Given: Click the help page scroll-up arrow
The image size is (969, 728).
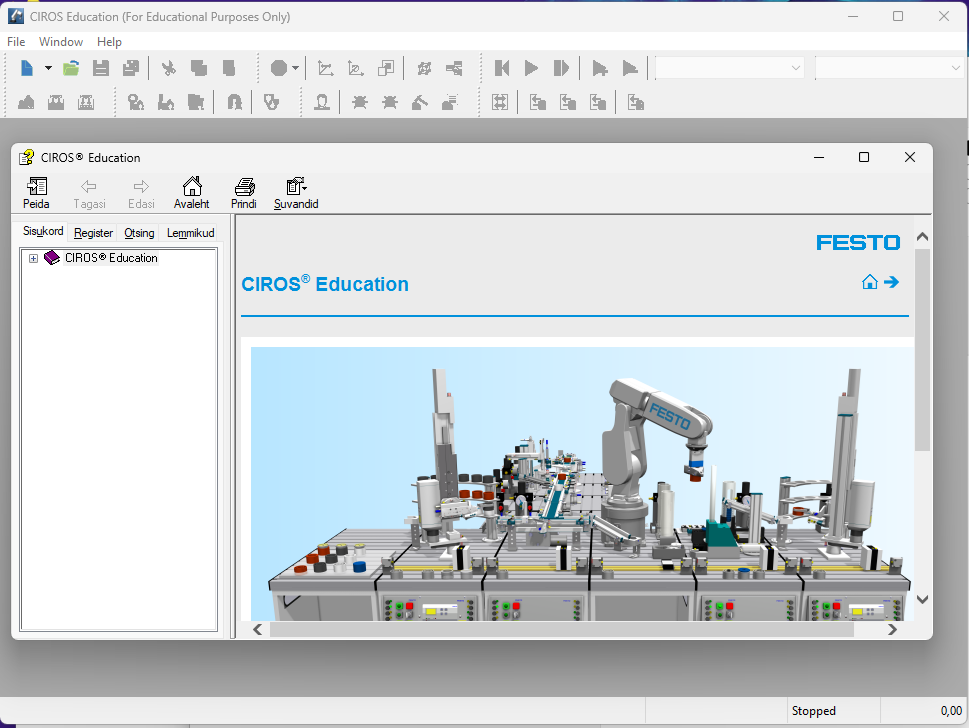Looking at the screenshot, I should (x=922, y=237).
